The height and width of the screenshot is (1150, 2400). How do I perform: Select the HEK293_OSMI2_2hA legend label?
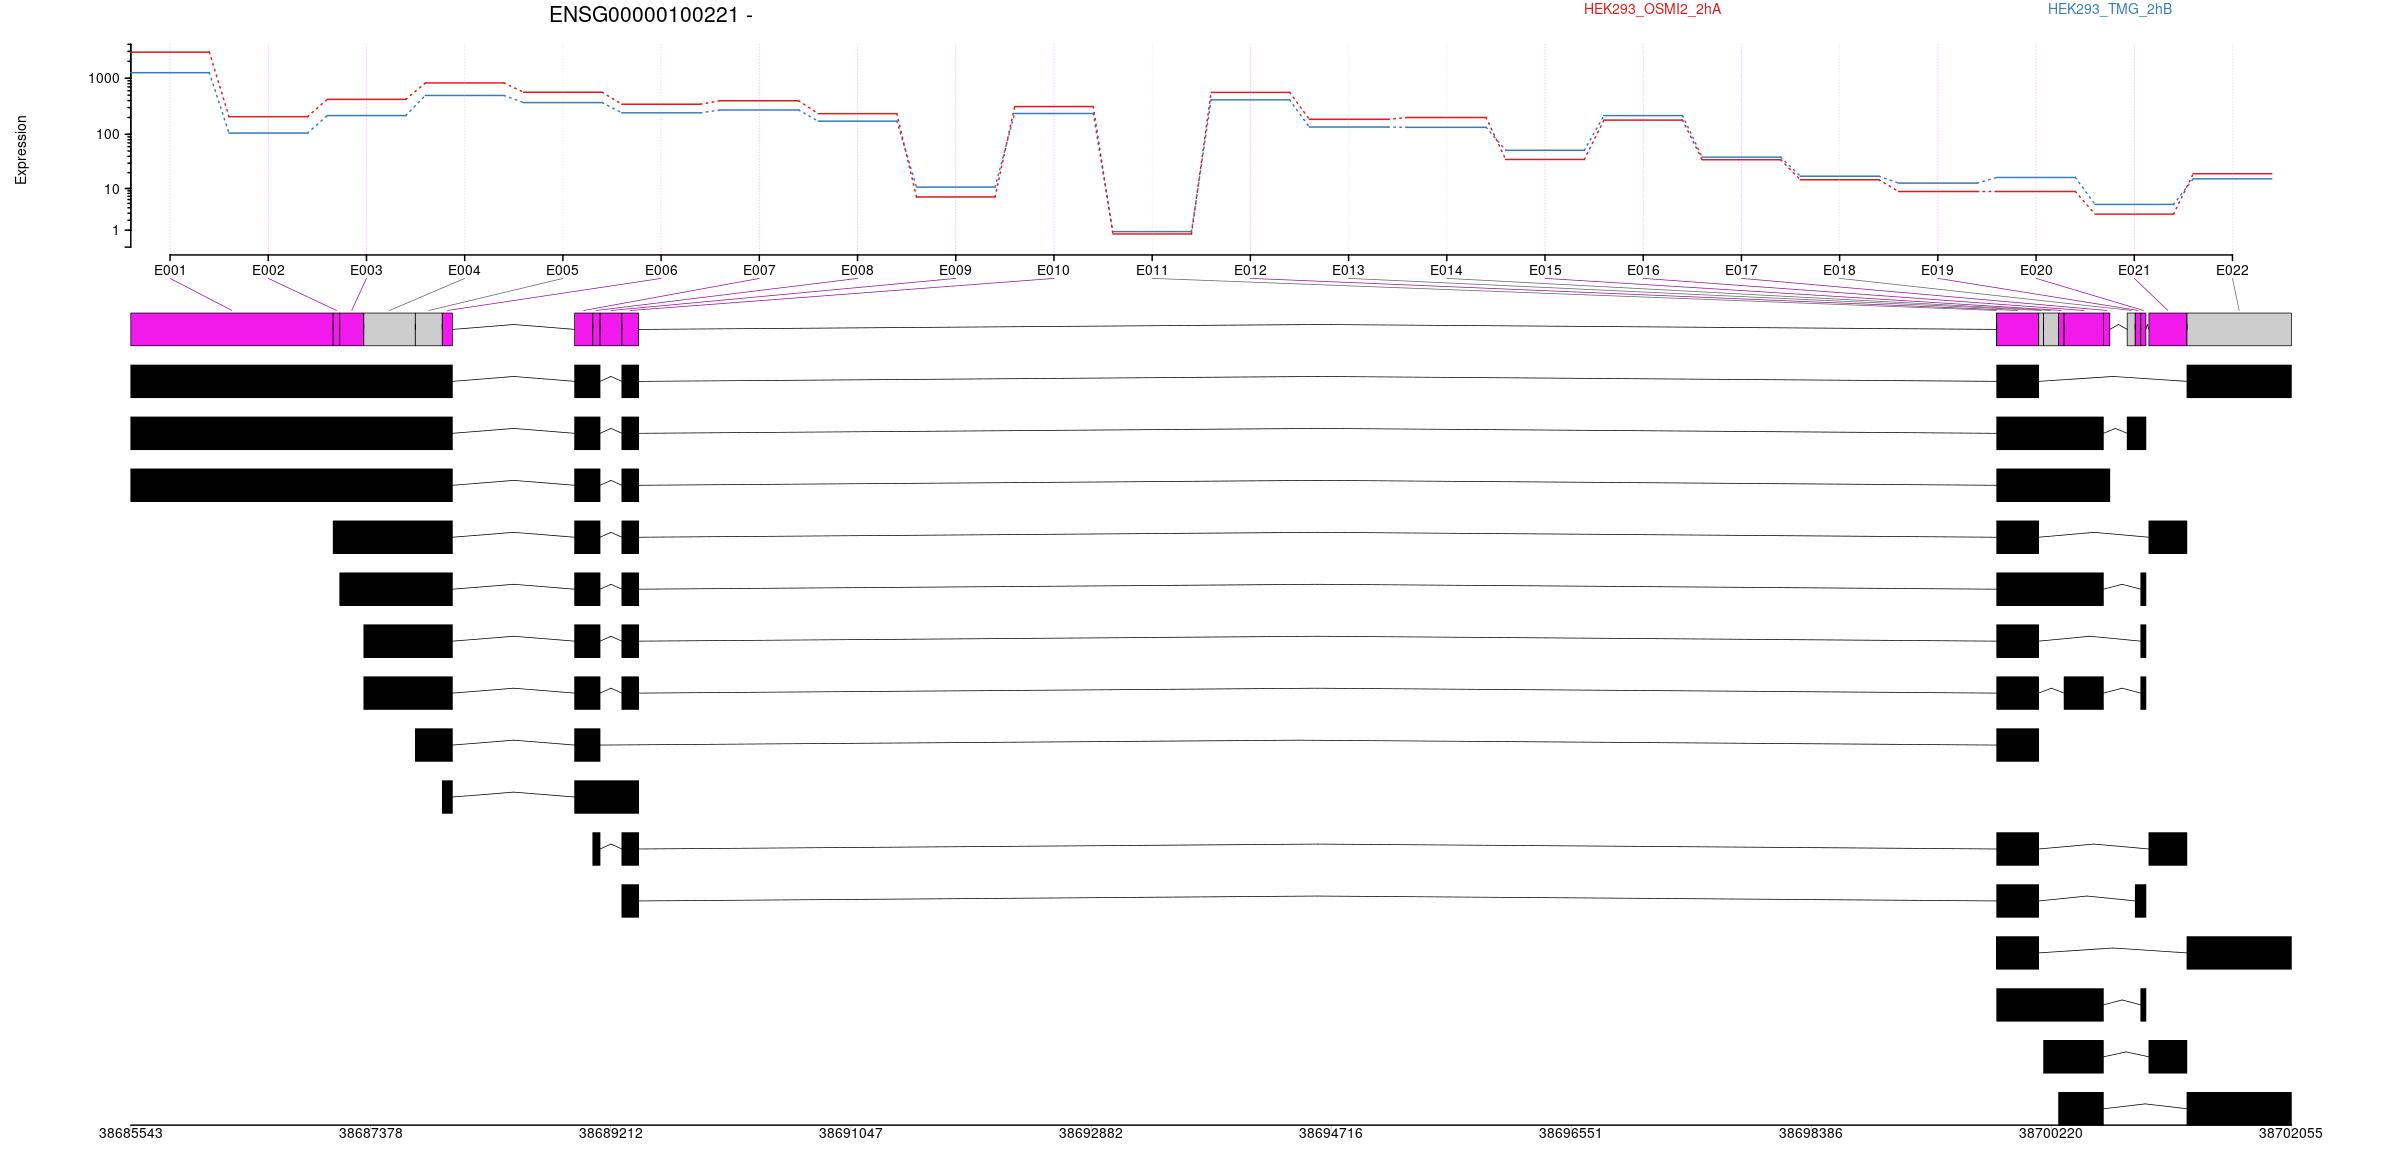click(1652, 9)
